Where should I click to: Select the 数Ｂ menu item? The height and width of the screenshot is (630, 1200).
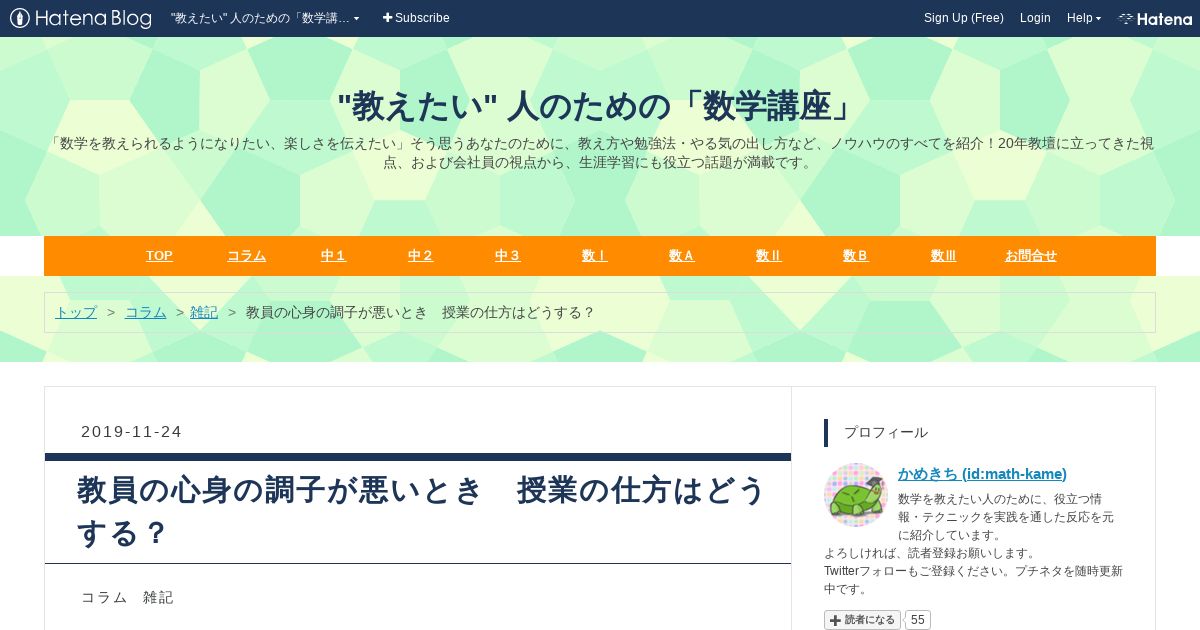pos(855,256)
